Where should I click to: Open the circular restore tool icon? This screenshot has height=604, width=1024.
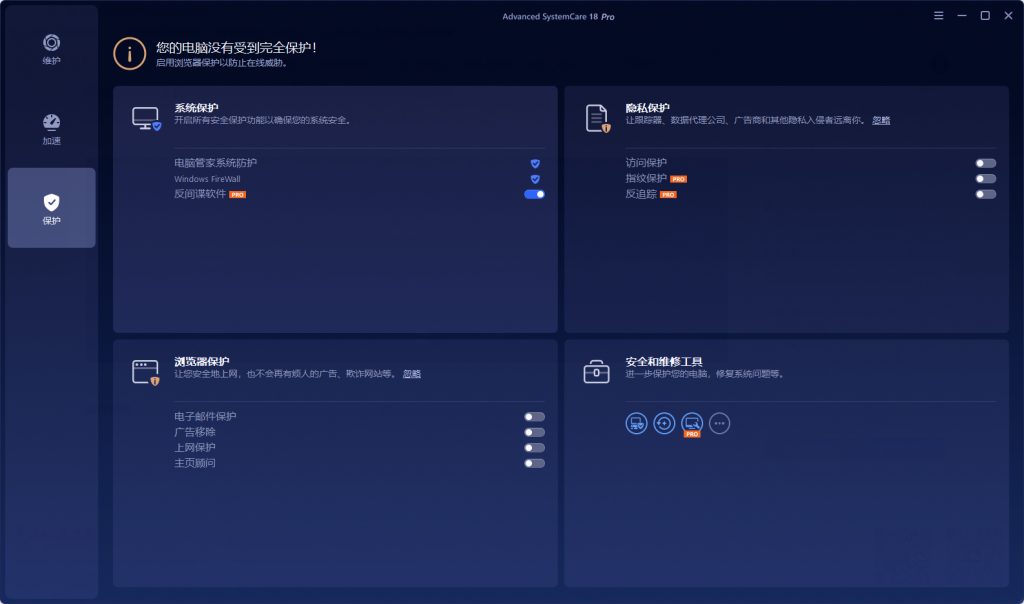[664, 423]
